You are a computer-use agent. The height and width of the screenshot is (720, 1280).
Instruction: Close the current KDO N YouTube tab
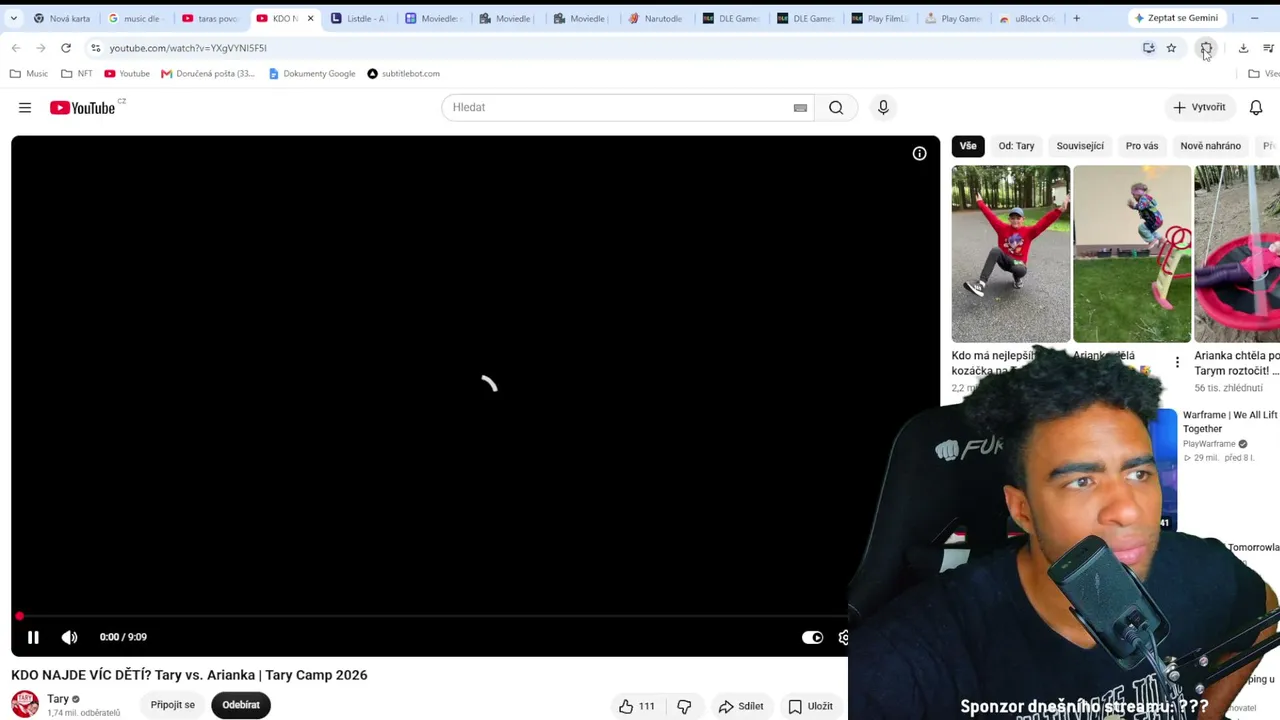[310, 18]
